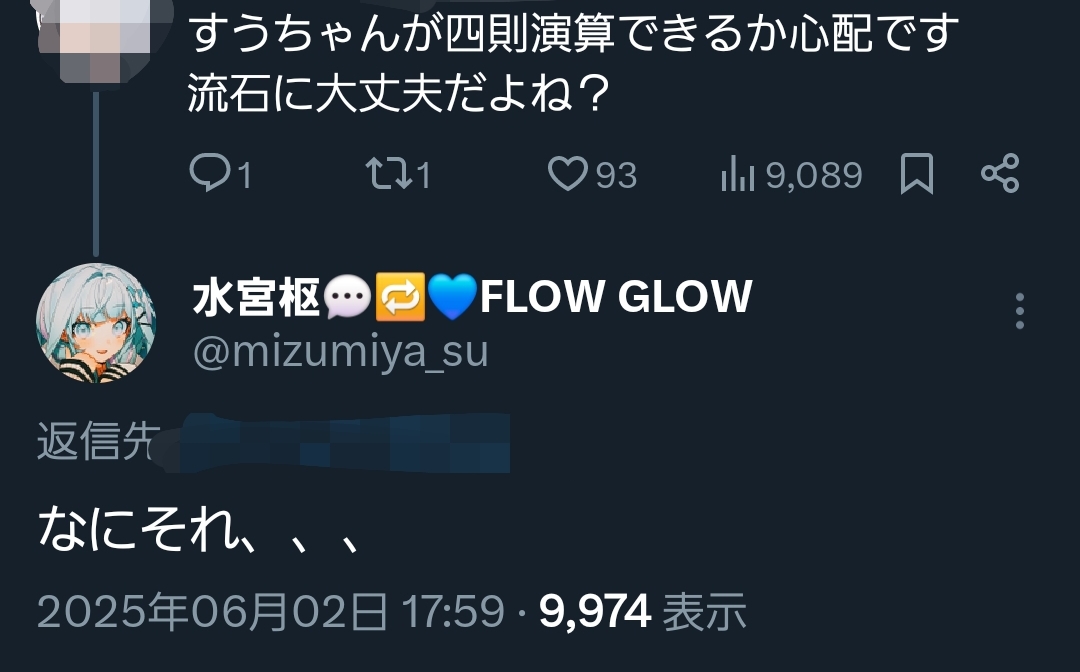Open 水宮枢's profile picture
This screenshot has height=672, width=1080.
coord(96,323)
